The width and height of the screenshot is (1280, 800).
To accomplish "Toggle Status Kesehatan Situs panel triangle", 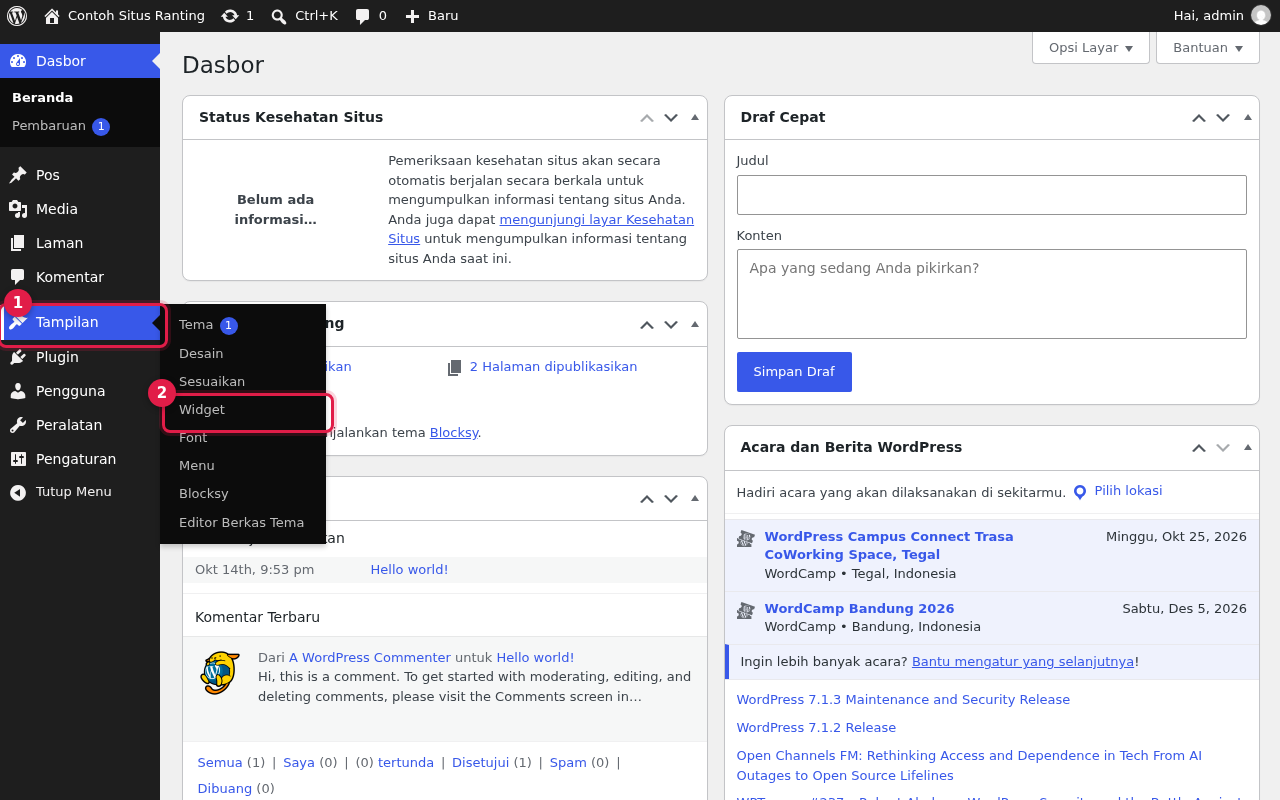I will coord(695,117).
